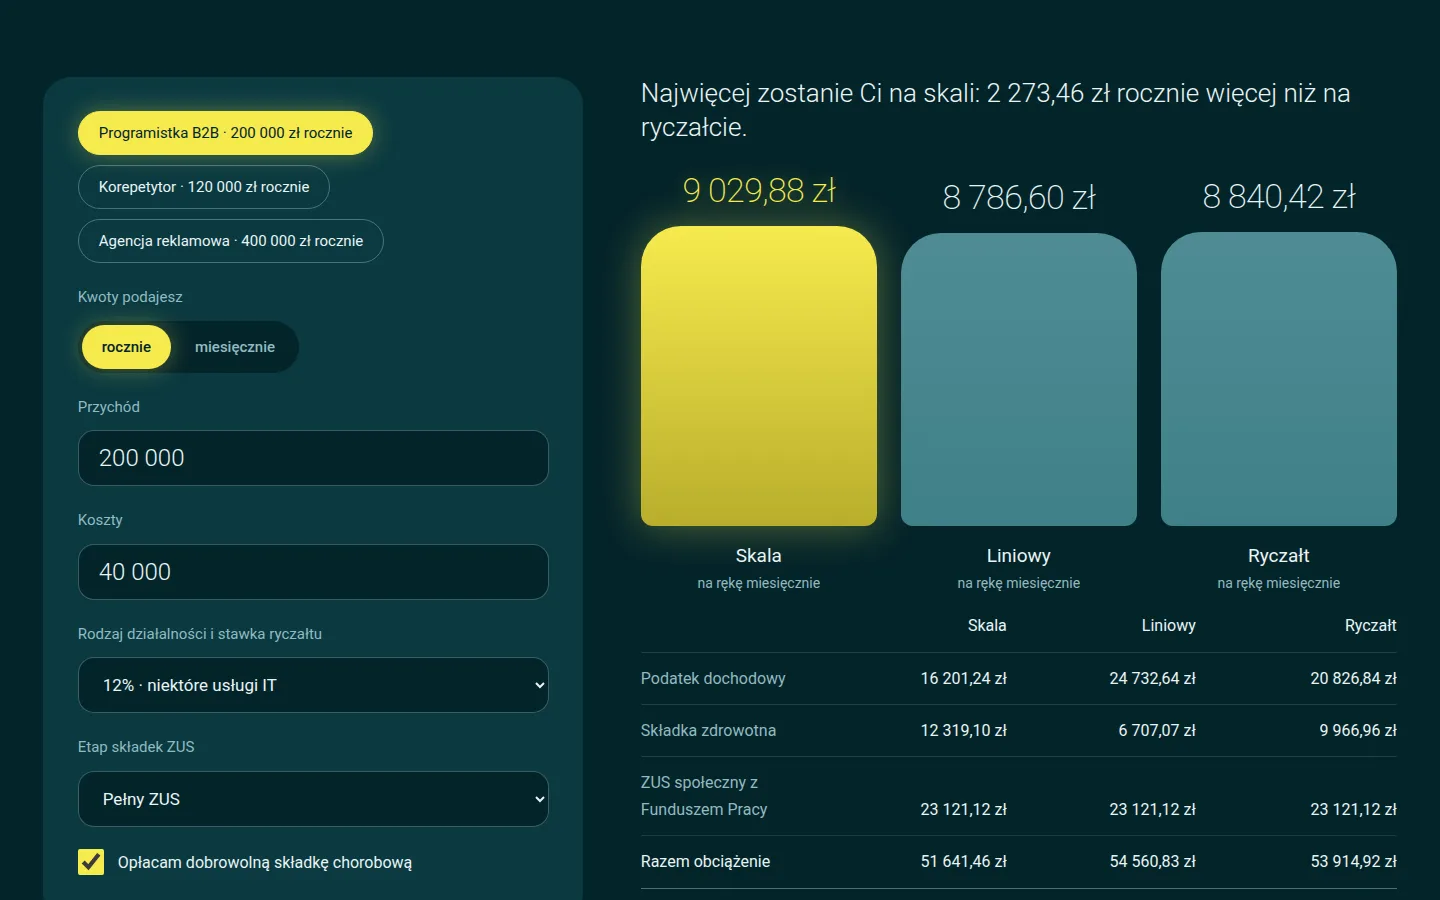1440x900 pixels.
Task: Click the 8 786,60 zł amount
Action: coord(1019,197)
